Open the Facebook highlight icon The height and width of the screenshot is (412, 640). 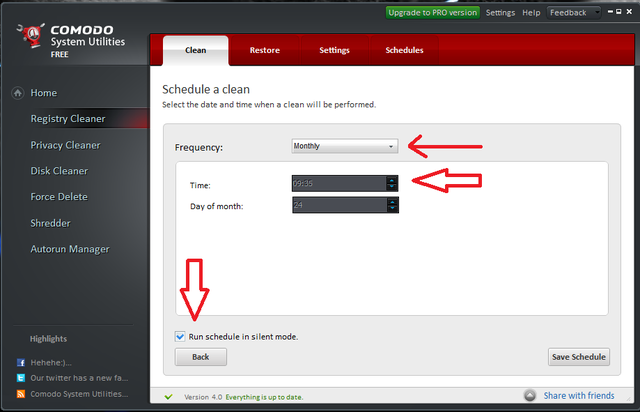(21, 363)
